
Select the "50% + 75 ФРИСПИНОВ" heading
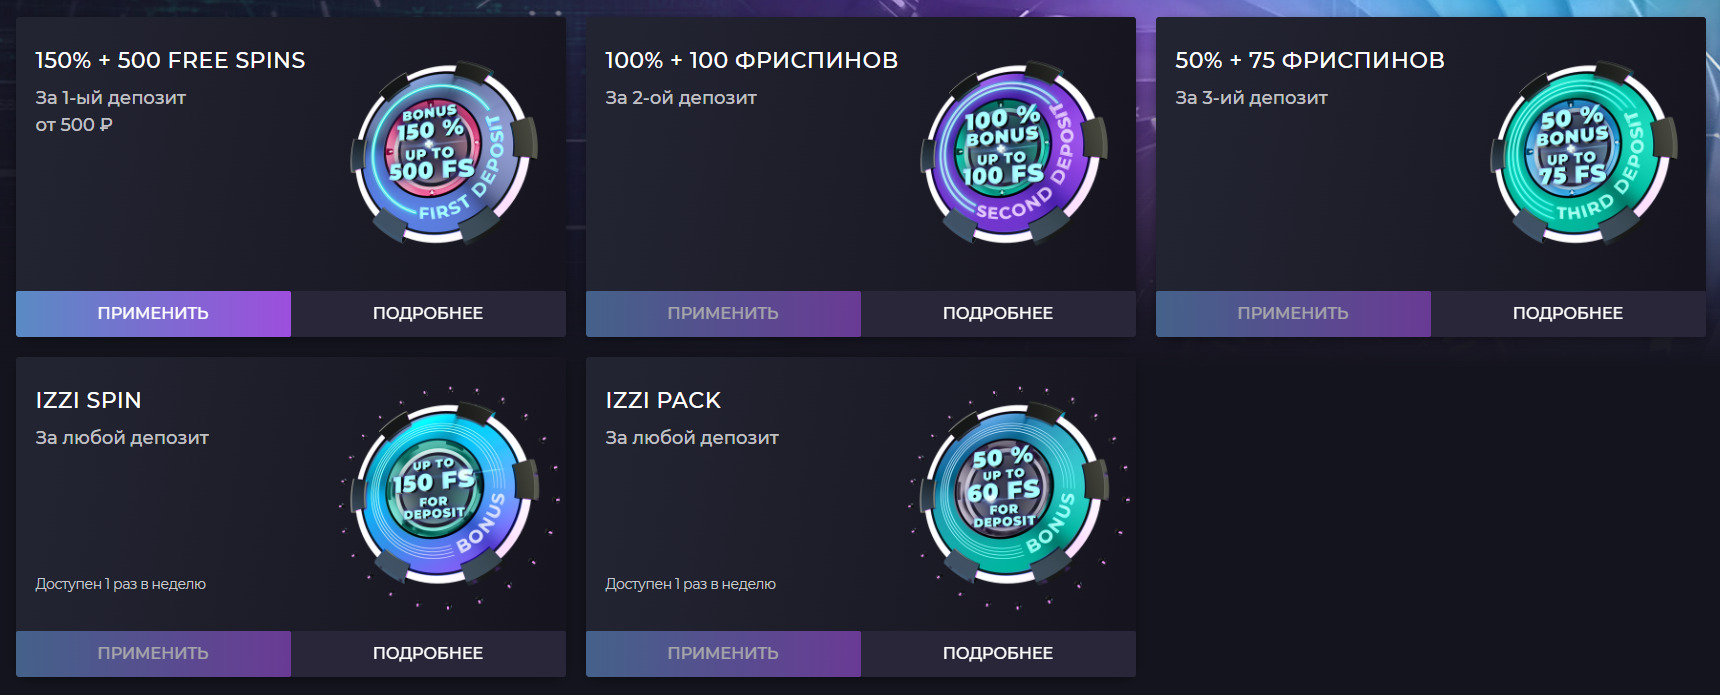point(1309,60)
